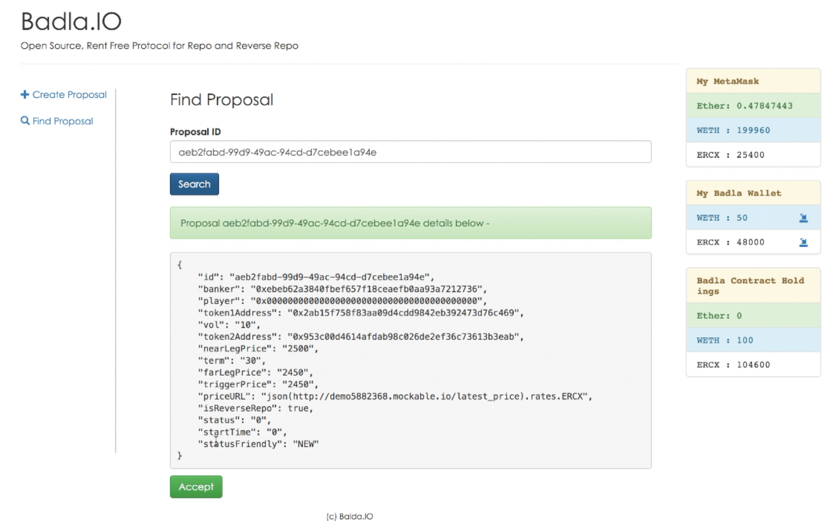The image size is (825, 525).
Task: Click the green proposal details alert banner
Action: click(x=410, y=223)
